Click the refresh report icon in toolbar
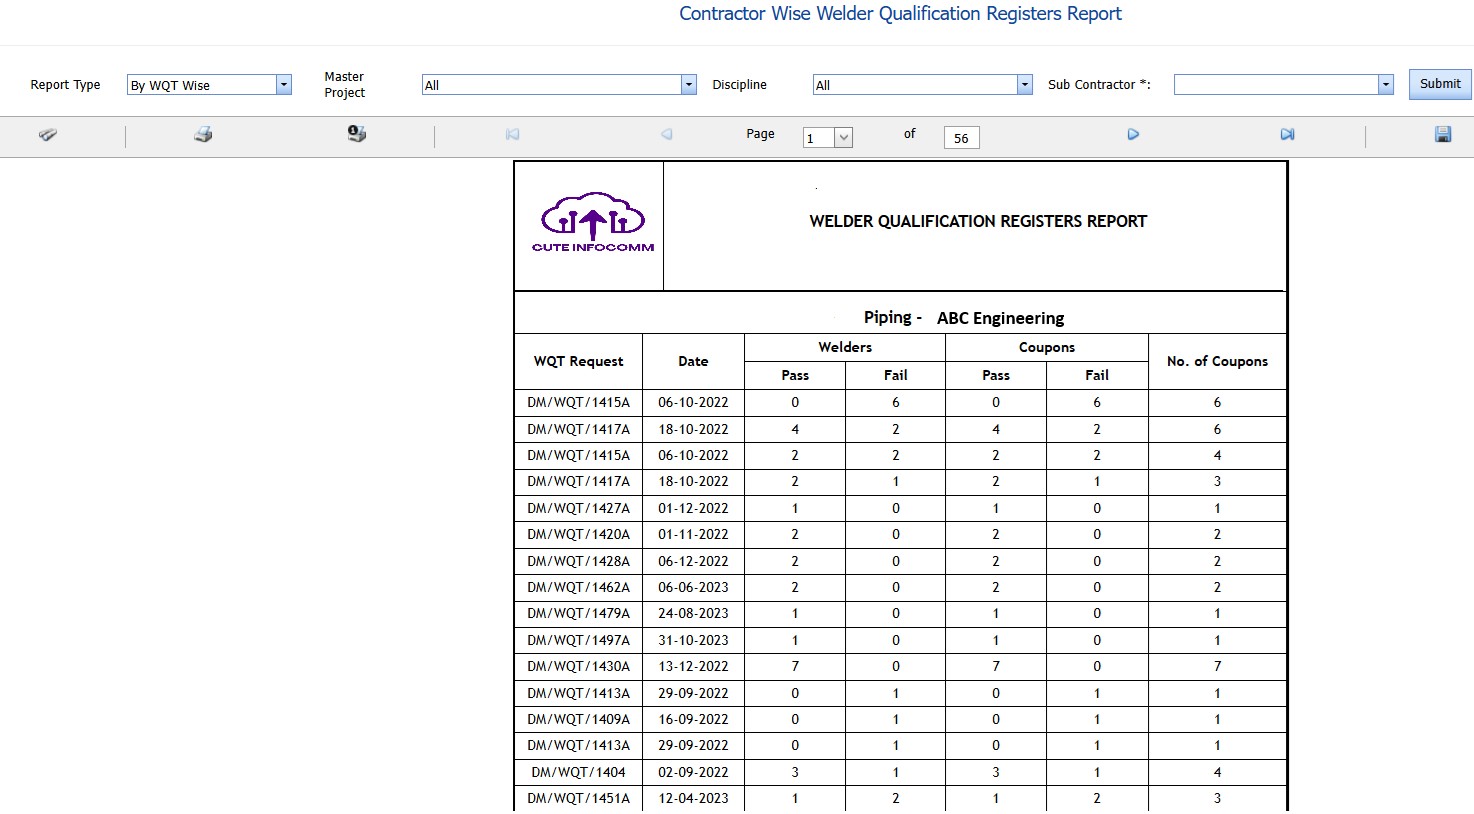Image resolution: width=1474 pixels, height=814 pixels. pos(47,135)
